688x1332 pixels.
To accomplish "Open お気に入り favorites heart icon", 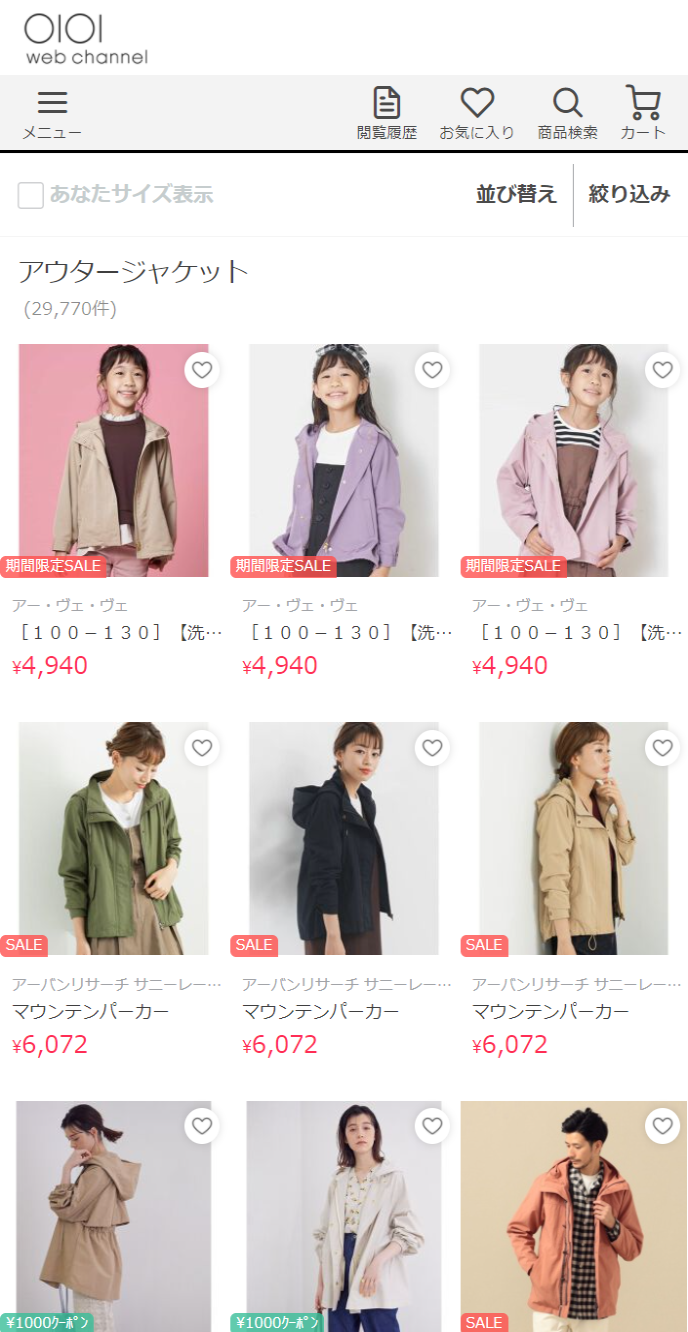I will (477, 114).
